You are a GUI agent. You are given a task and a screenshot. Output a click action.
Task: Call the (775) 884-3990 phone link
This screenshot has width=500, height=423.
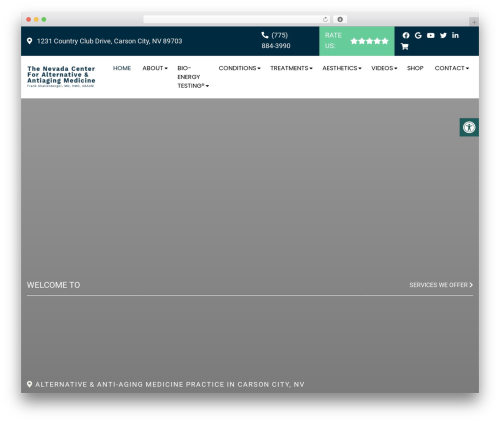(x=276, y=40)
